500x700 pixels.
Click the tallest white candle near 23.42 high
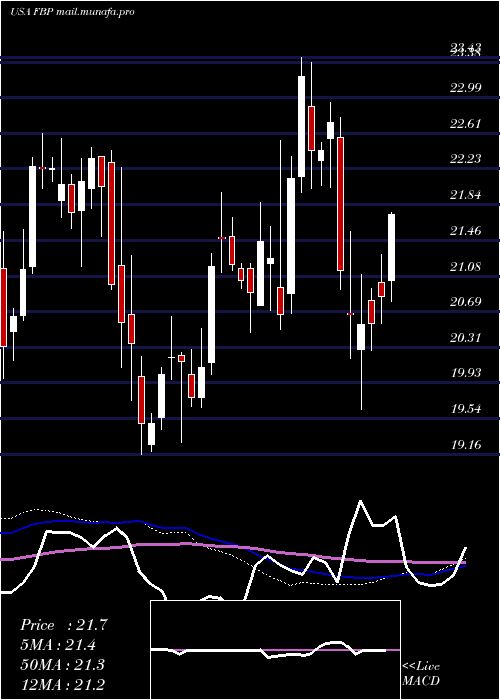(301, 126)
